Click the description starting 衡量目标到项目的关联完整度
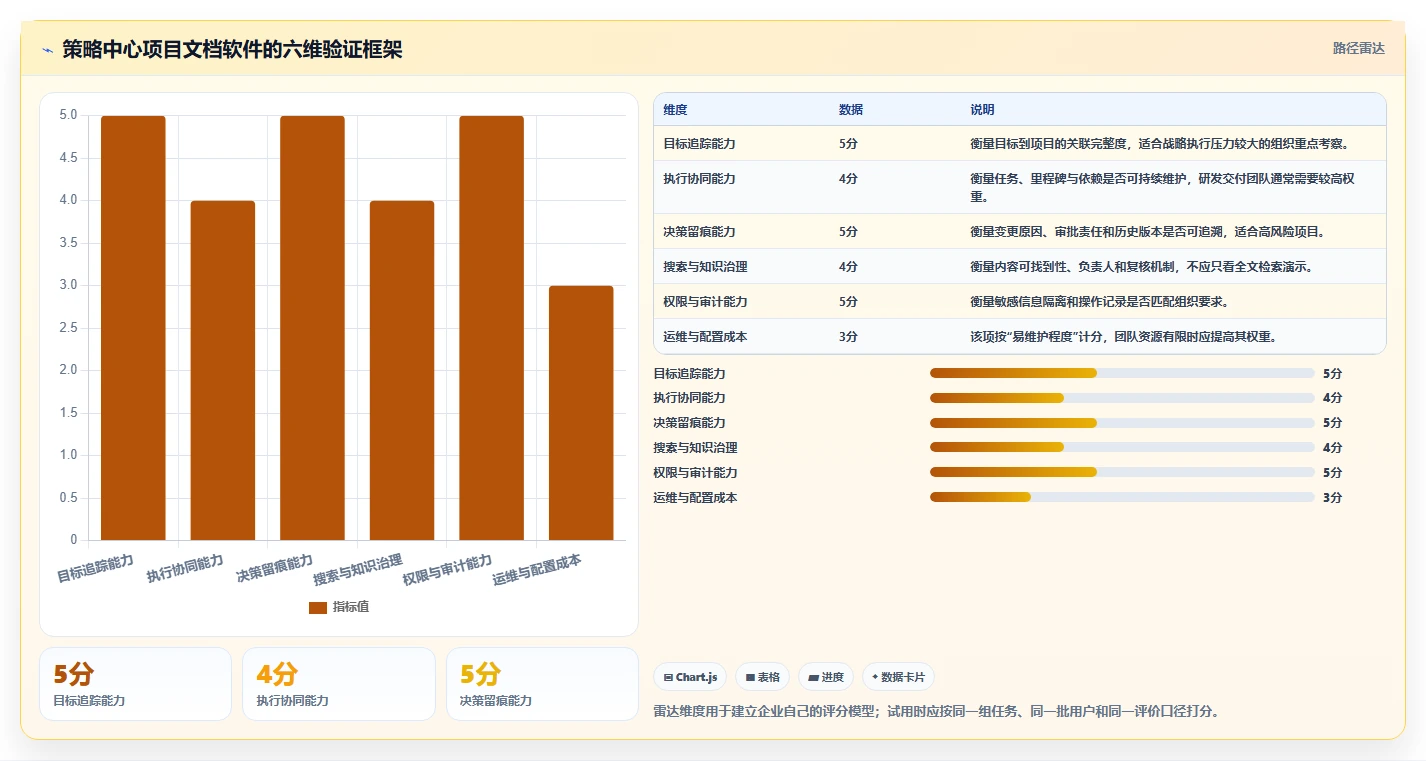The image size is (1426, 761). point(1160,144)
